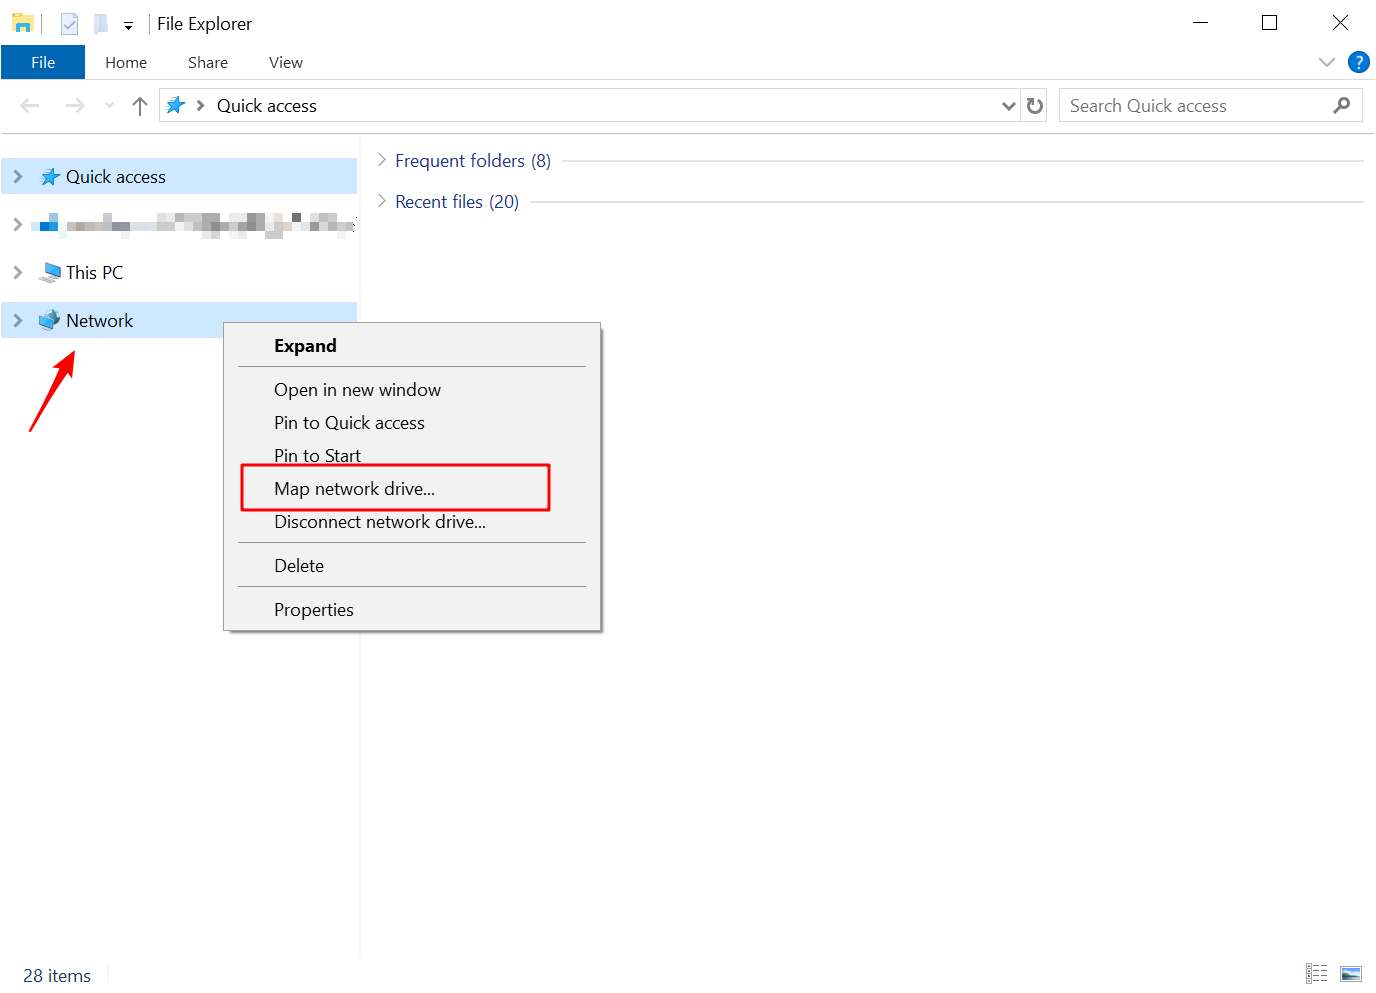The width and height of the screenshot is (1376, 993).
Task: Open the address bar history dropdown
Action: (1009, 106)
